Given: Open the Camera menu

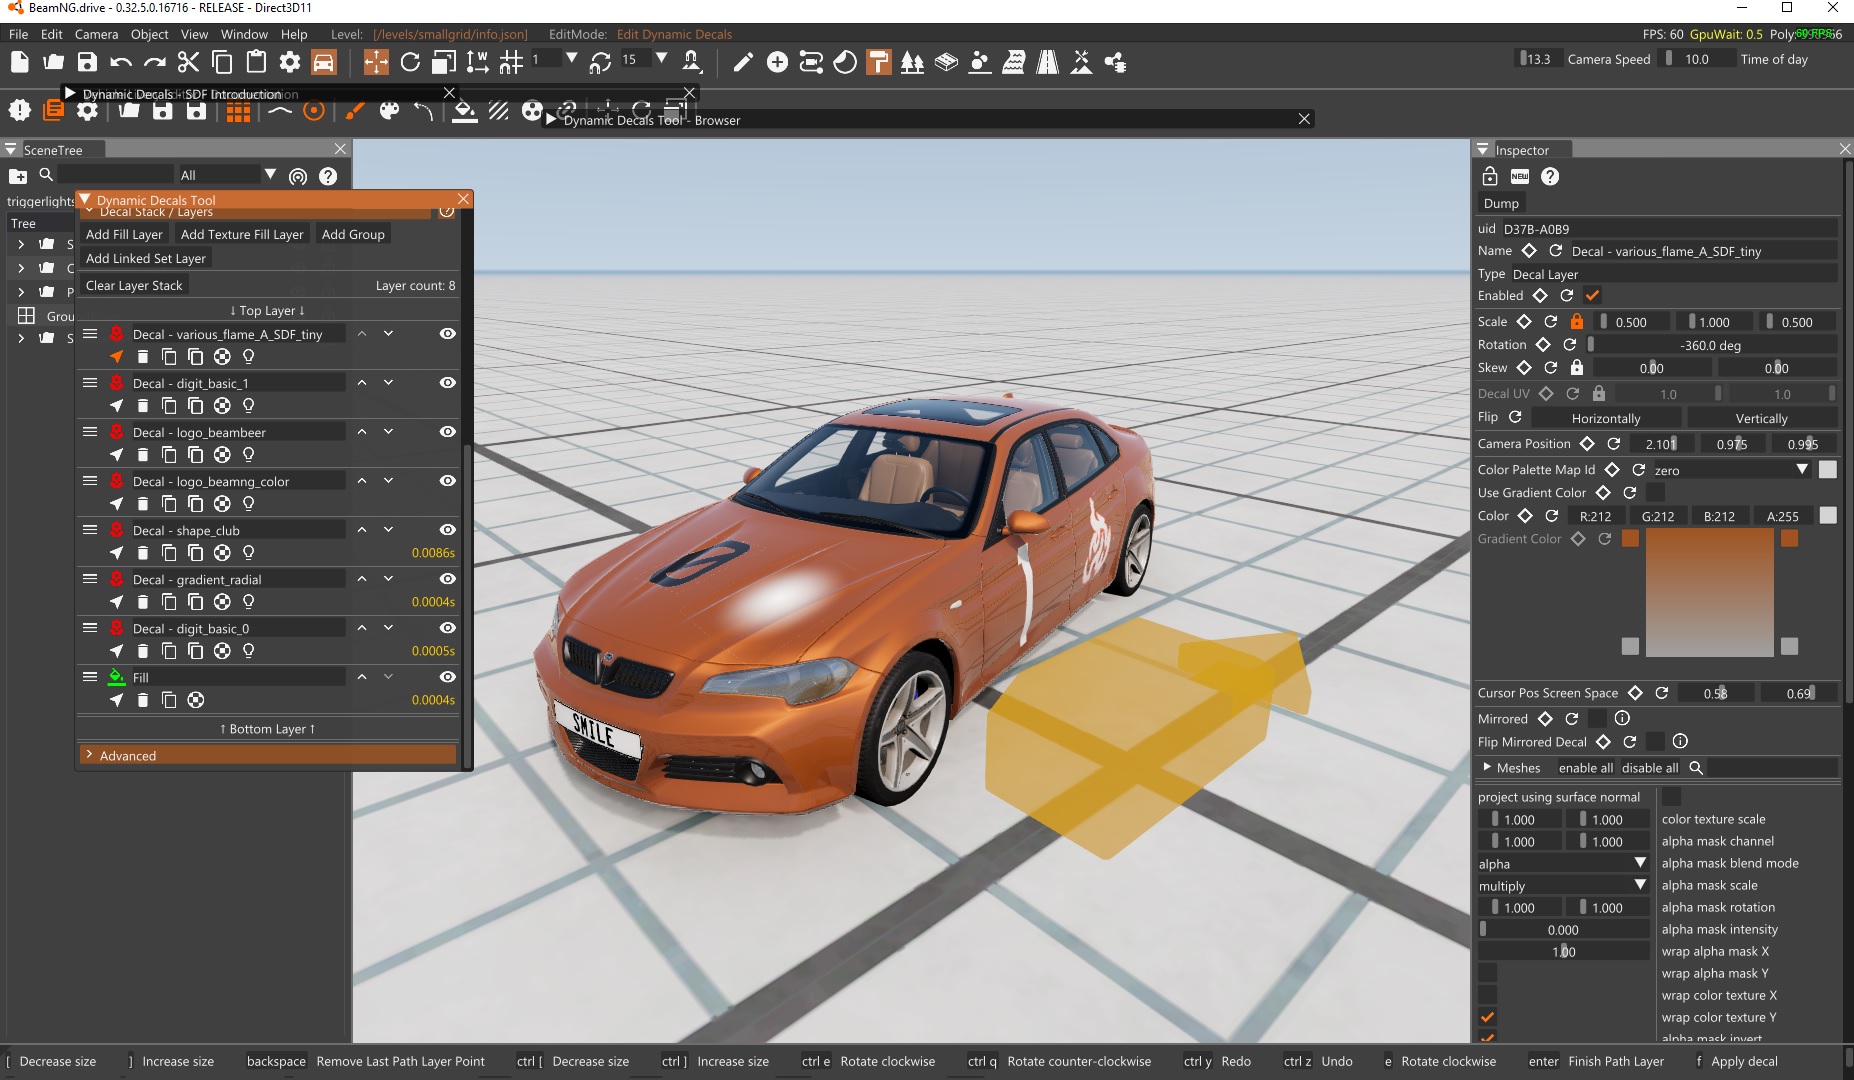Looking at the screenshot, I should 96,34.
